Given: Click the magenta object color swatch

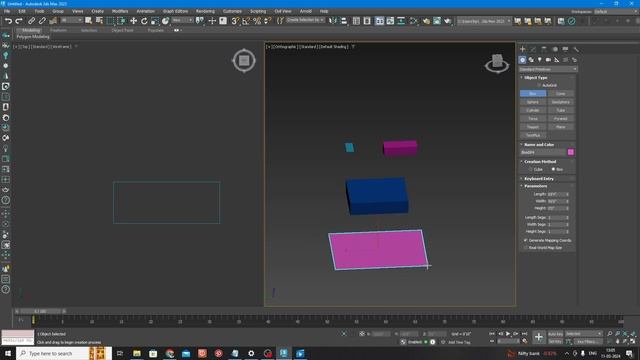Looking at the screenshot, I should (x=571, y=152).
